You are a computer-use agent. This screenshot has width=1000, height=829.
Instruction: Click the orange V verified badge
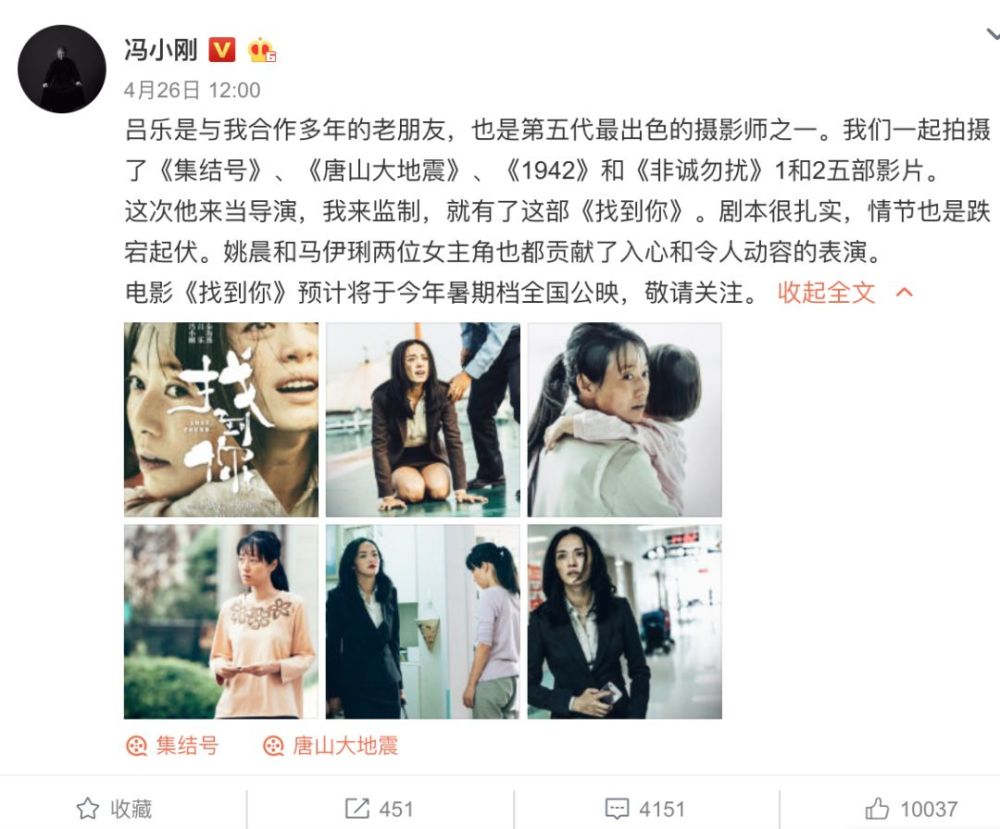222,49
